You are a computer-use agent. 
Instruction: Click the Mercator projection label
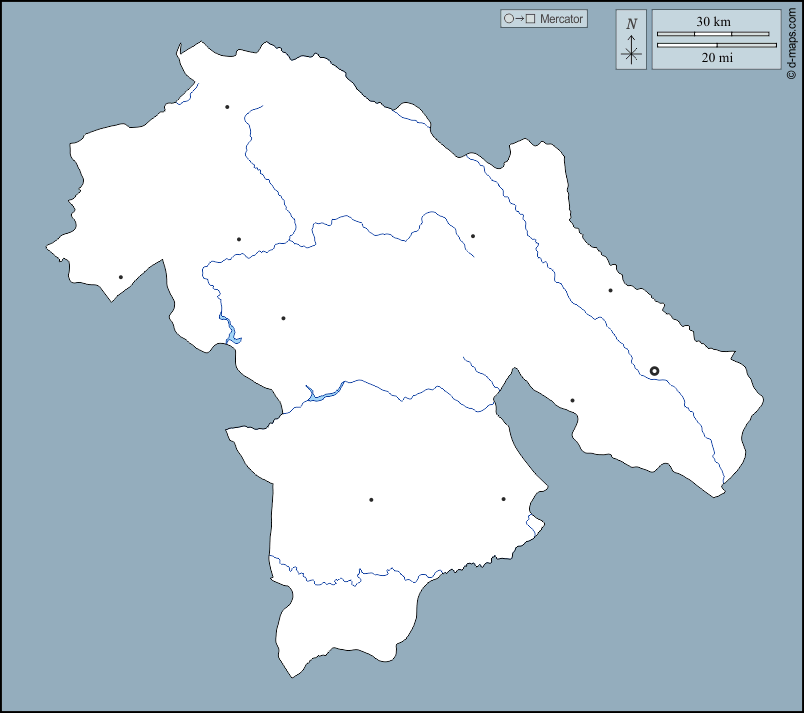tap(561, 19)
